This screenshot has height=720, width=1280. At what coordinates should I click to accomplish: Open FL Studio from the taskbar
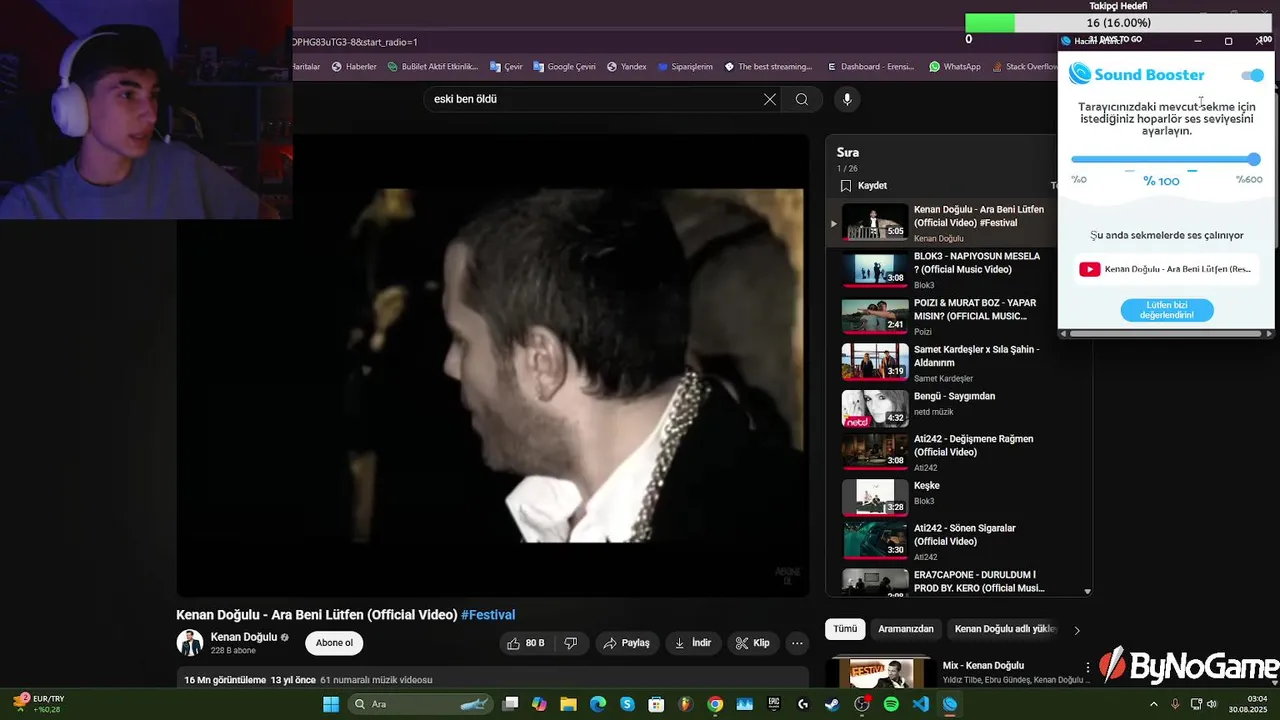click(x=685, y=704)
